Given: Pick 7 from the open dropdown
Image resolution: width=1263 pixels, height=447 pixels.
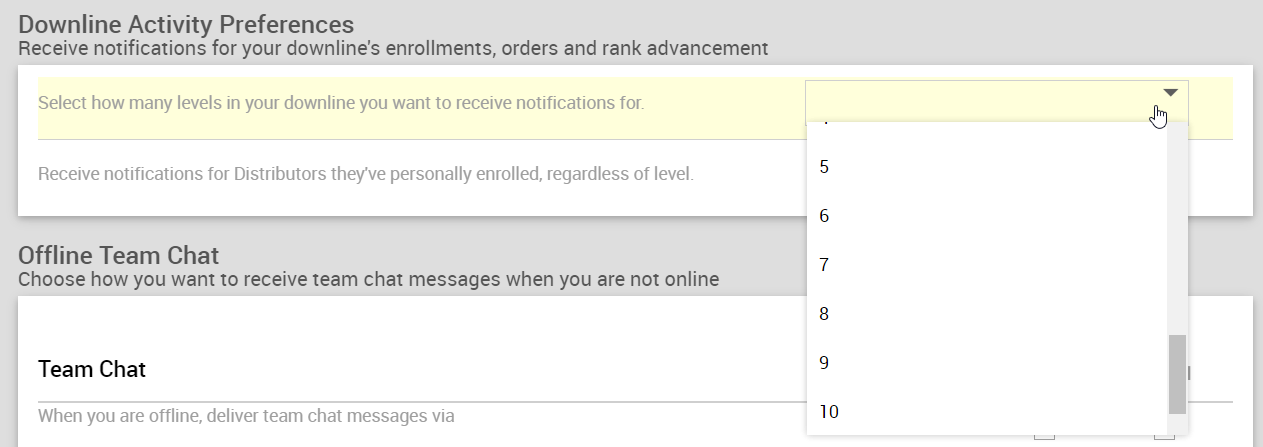Looking at the screenshot, I should [824, 265].
